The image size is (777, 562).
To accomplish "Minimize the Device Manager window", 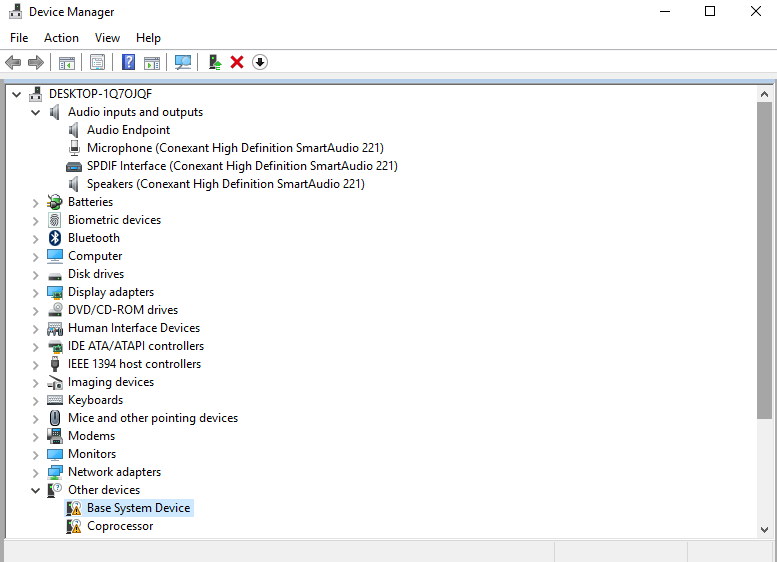I will [x=665, y=11].
